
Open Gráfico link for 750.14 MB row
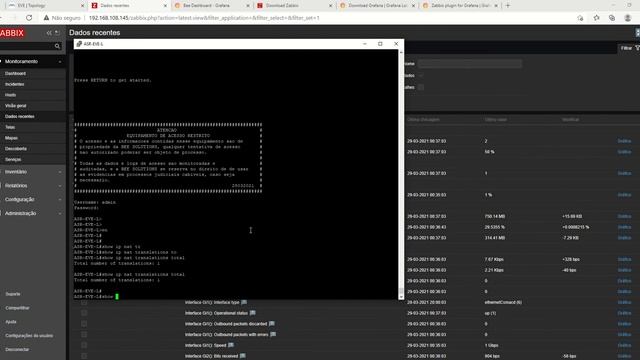[624, 216]
